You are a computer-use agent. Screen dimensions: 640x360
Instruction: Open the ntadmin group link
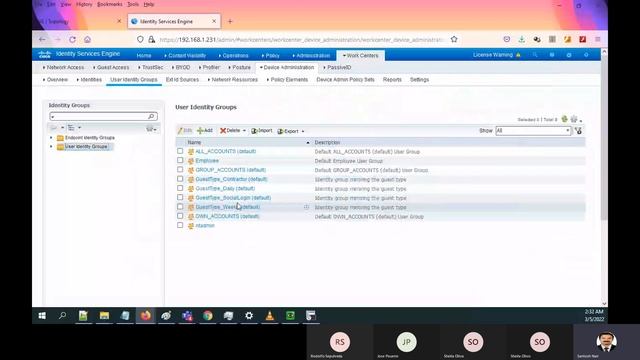(205, 225)
